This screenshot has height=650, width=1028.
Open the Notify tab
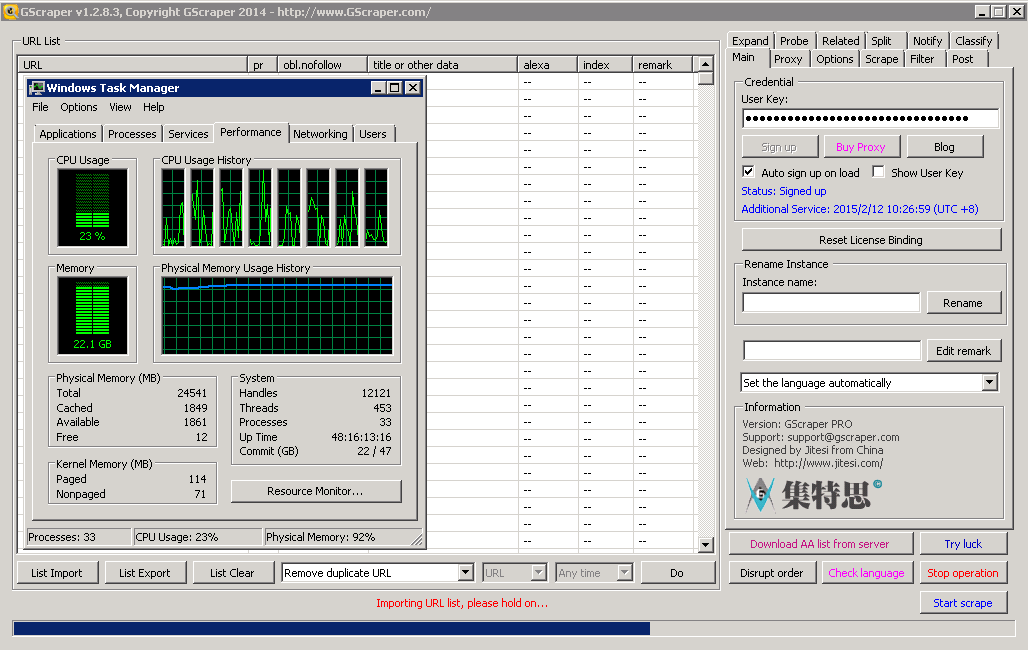[927, 41]
